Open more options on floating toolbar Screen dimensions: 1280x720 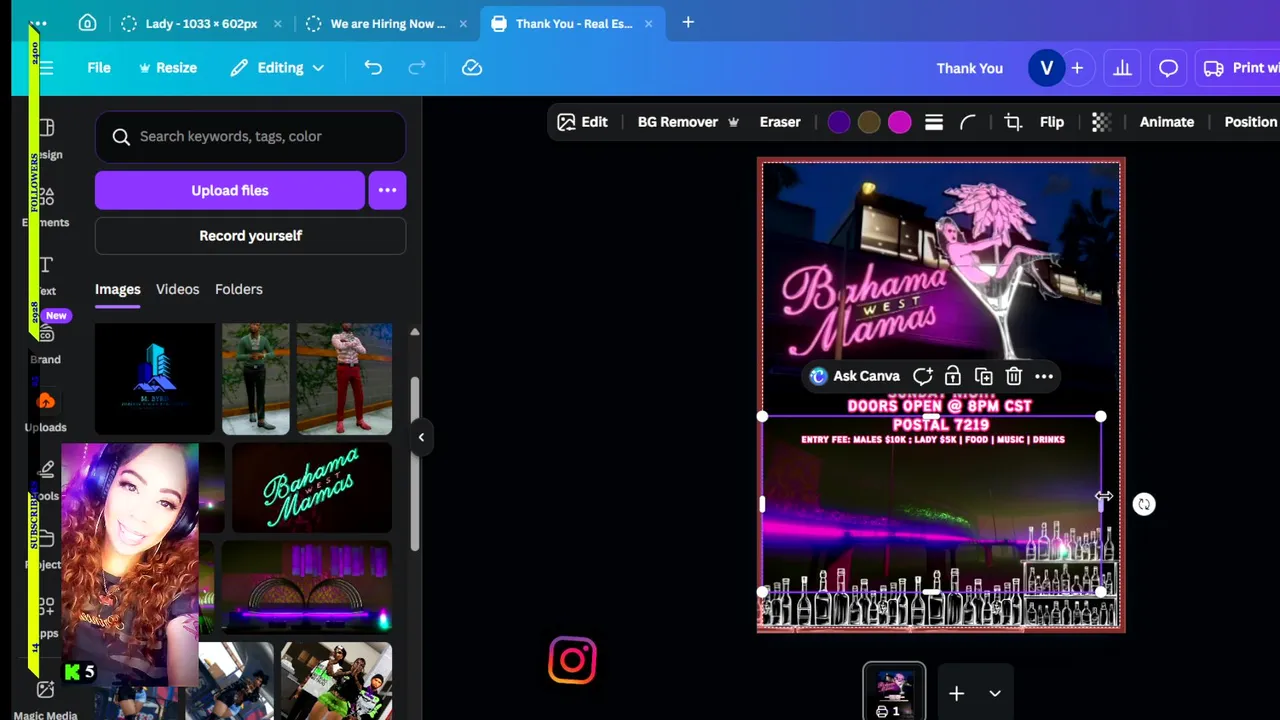pyautogui.click(x=1044, y=376)
